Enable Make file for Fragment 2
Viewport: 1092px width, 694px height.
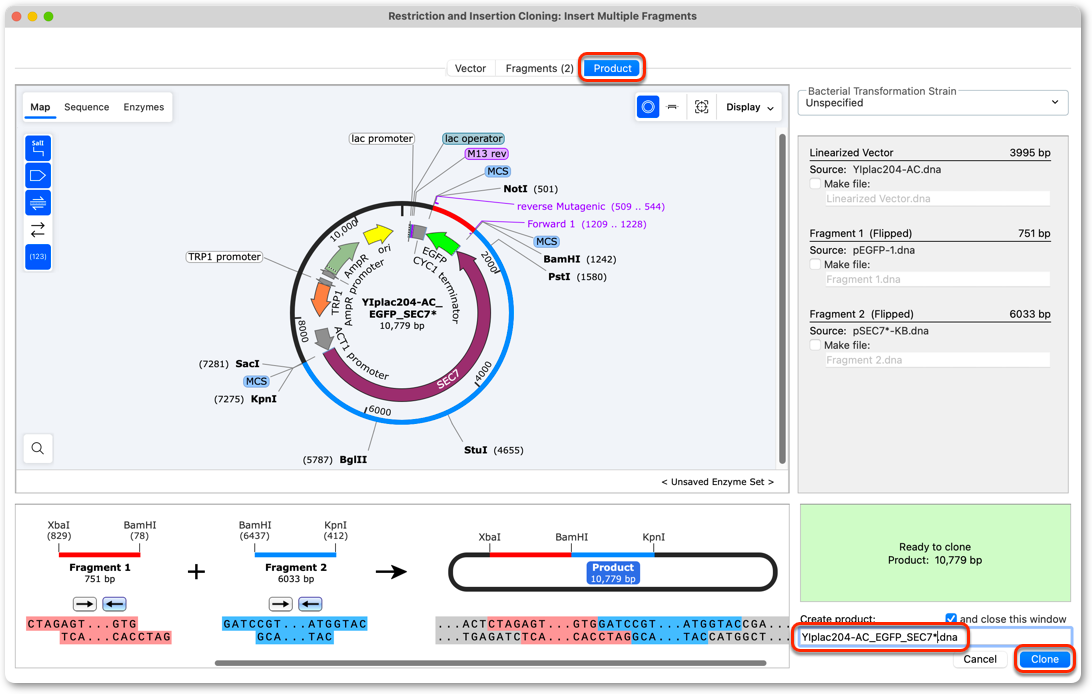click(815, 345)
